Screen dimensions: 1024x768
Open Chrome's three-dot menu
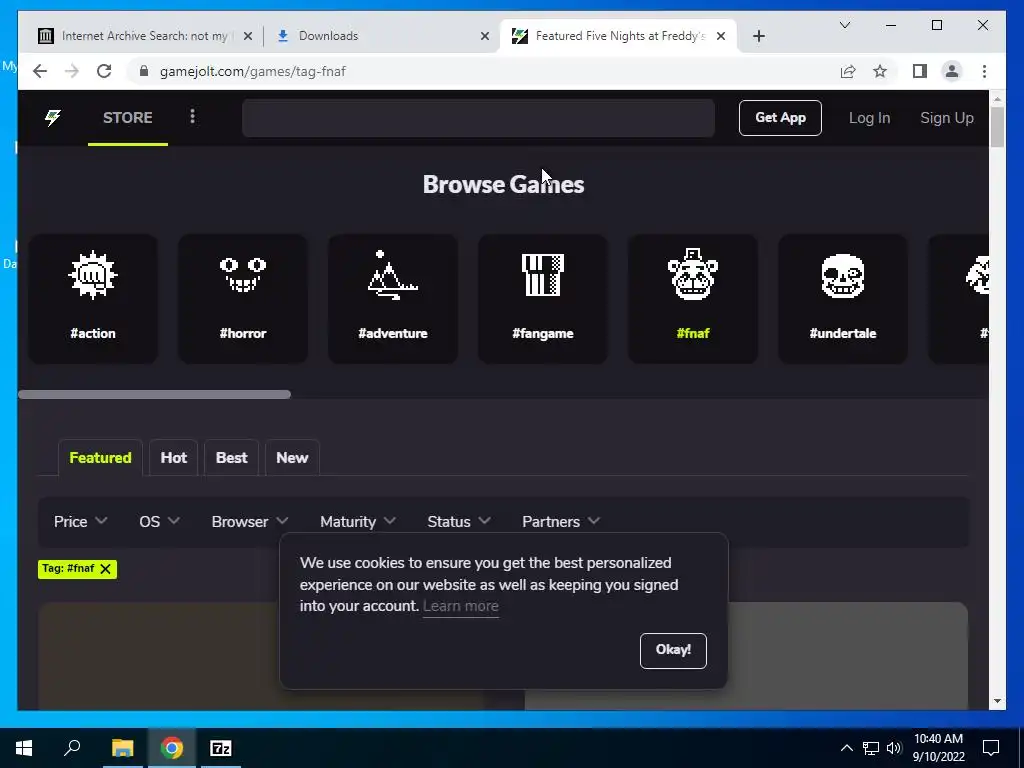(984, 71)
